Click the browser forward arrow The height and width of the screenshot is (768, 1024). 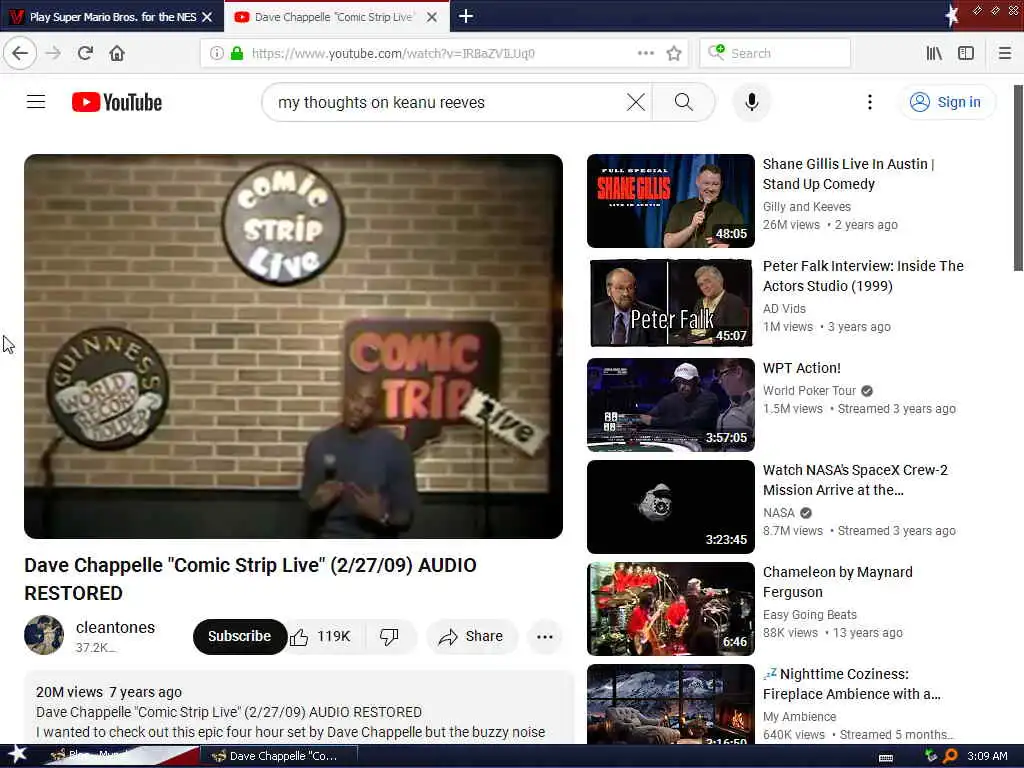[54, 53]
